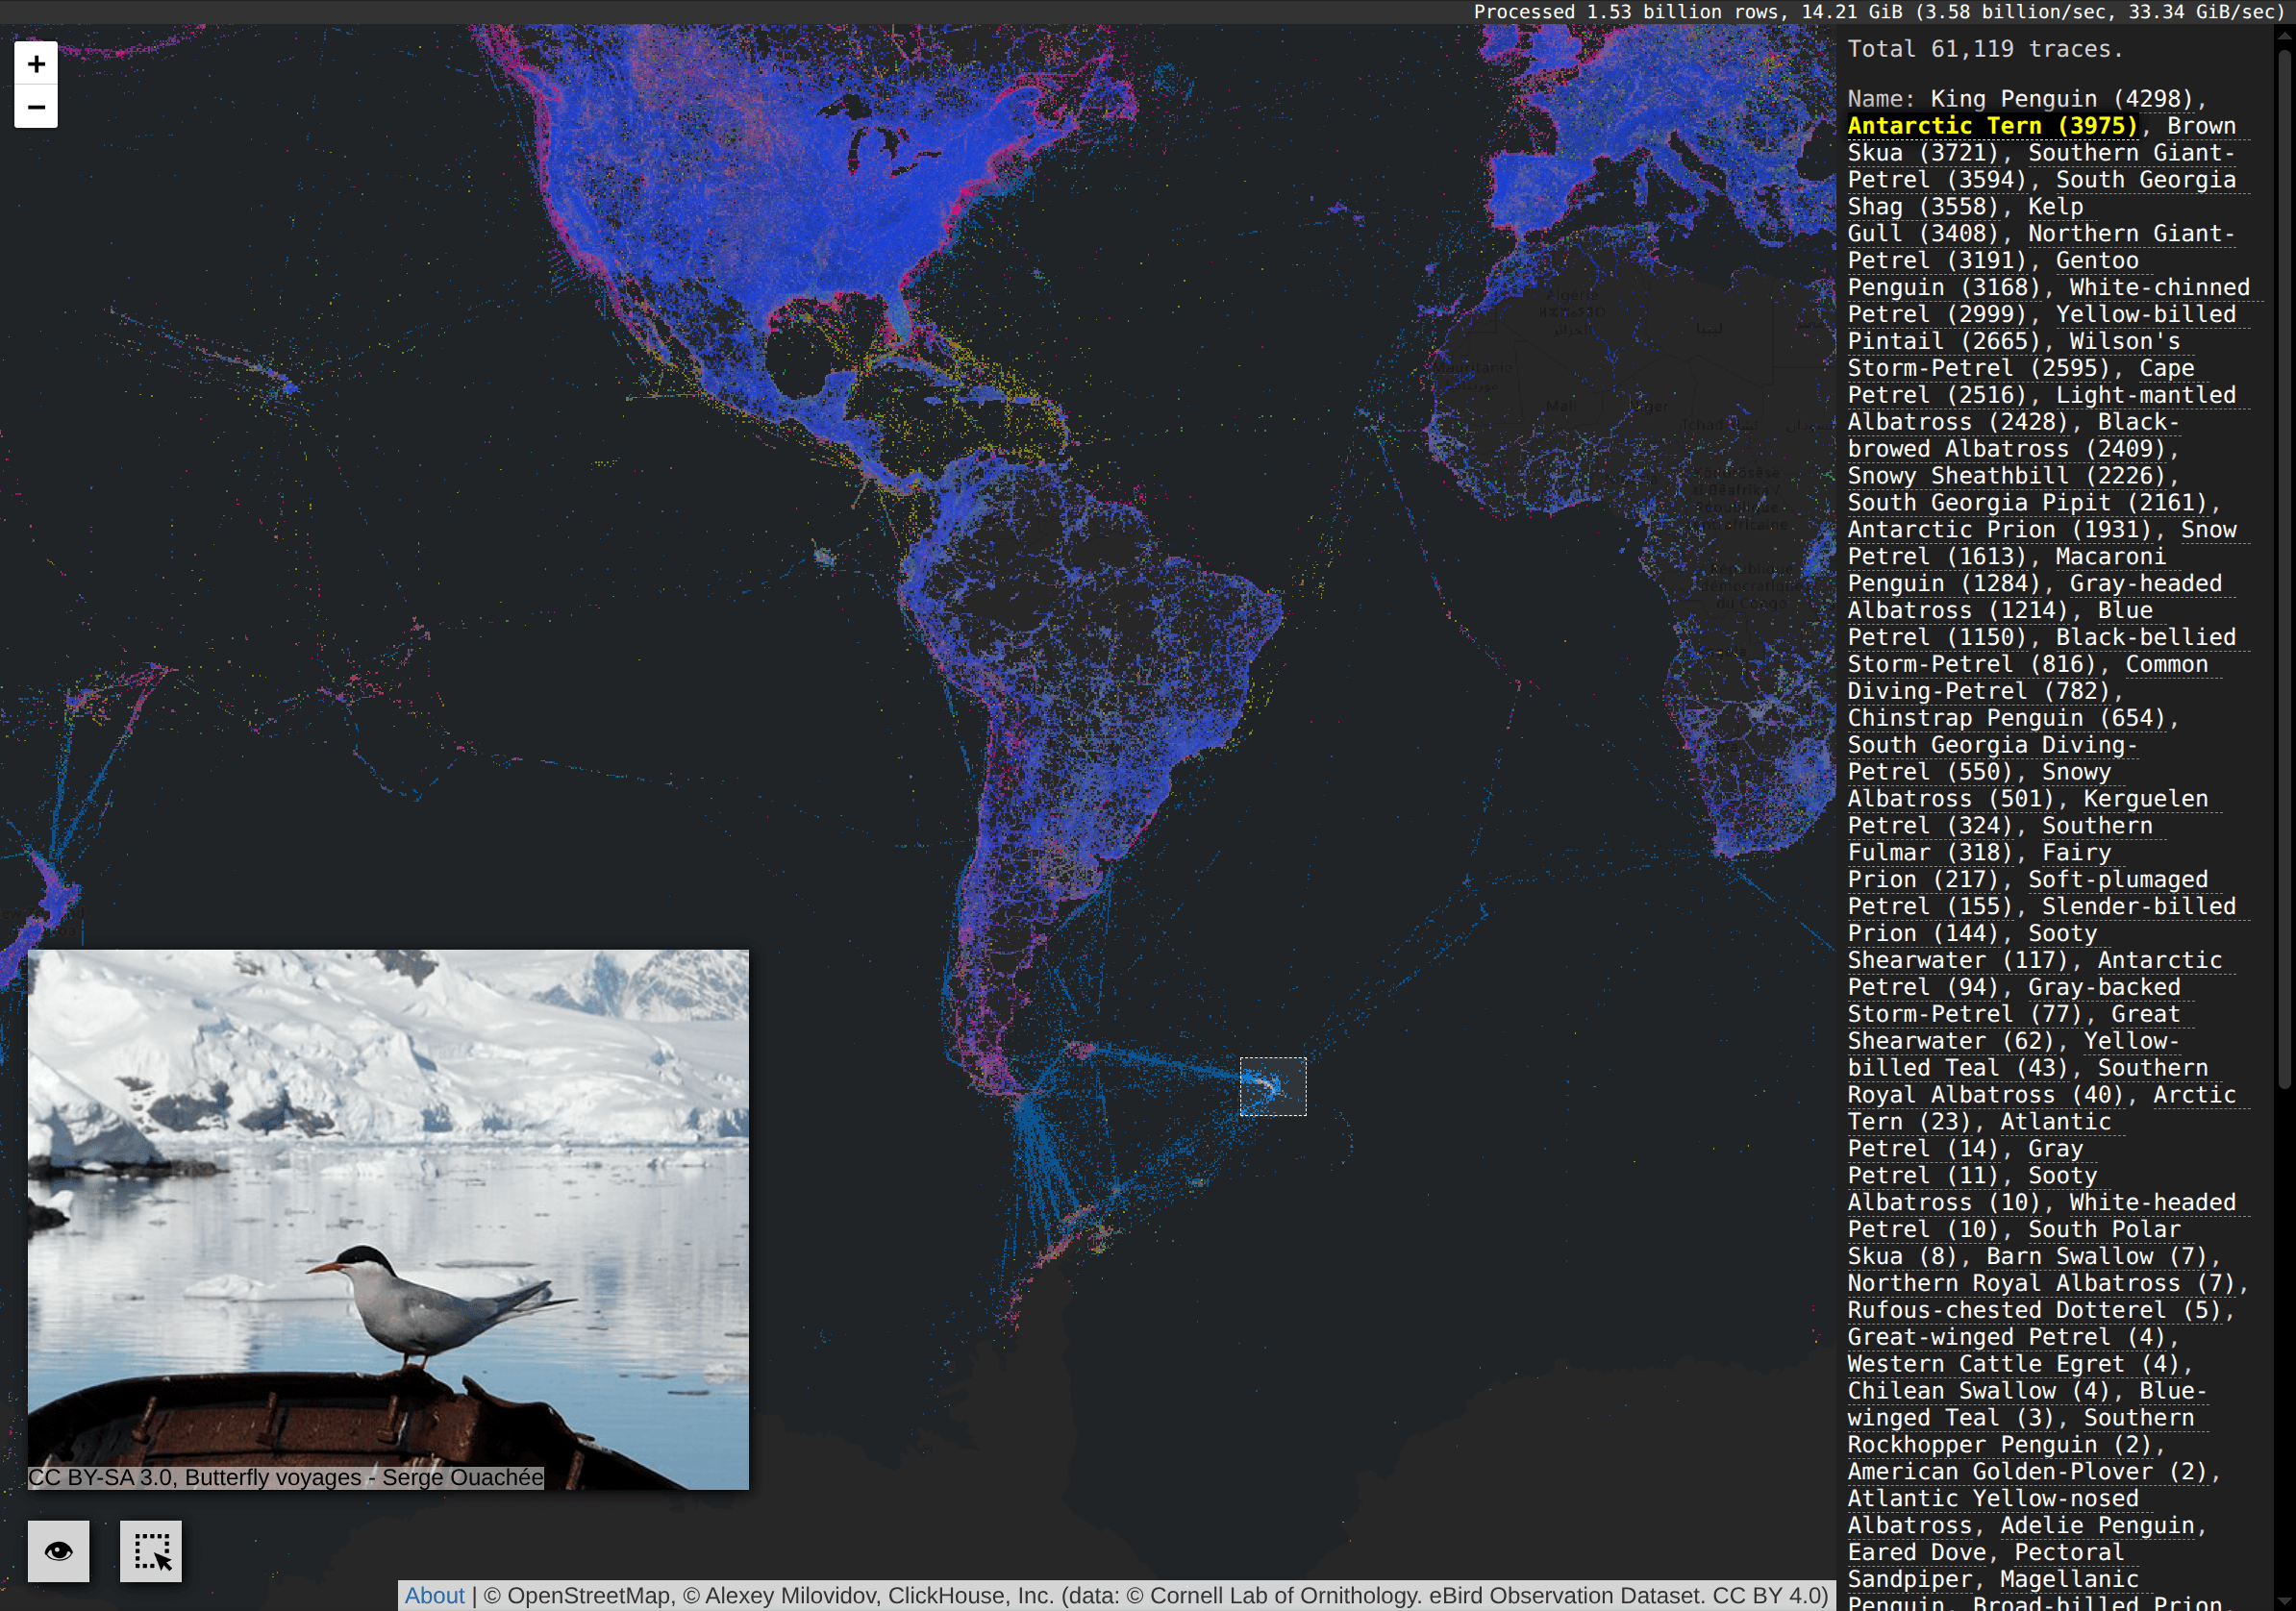Click Barn Swallow (7) in list

(2095, 1256)
